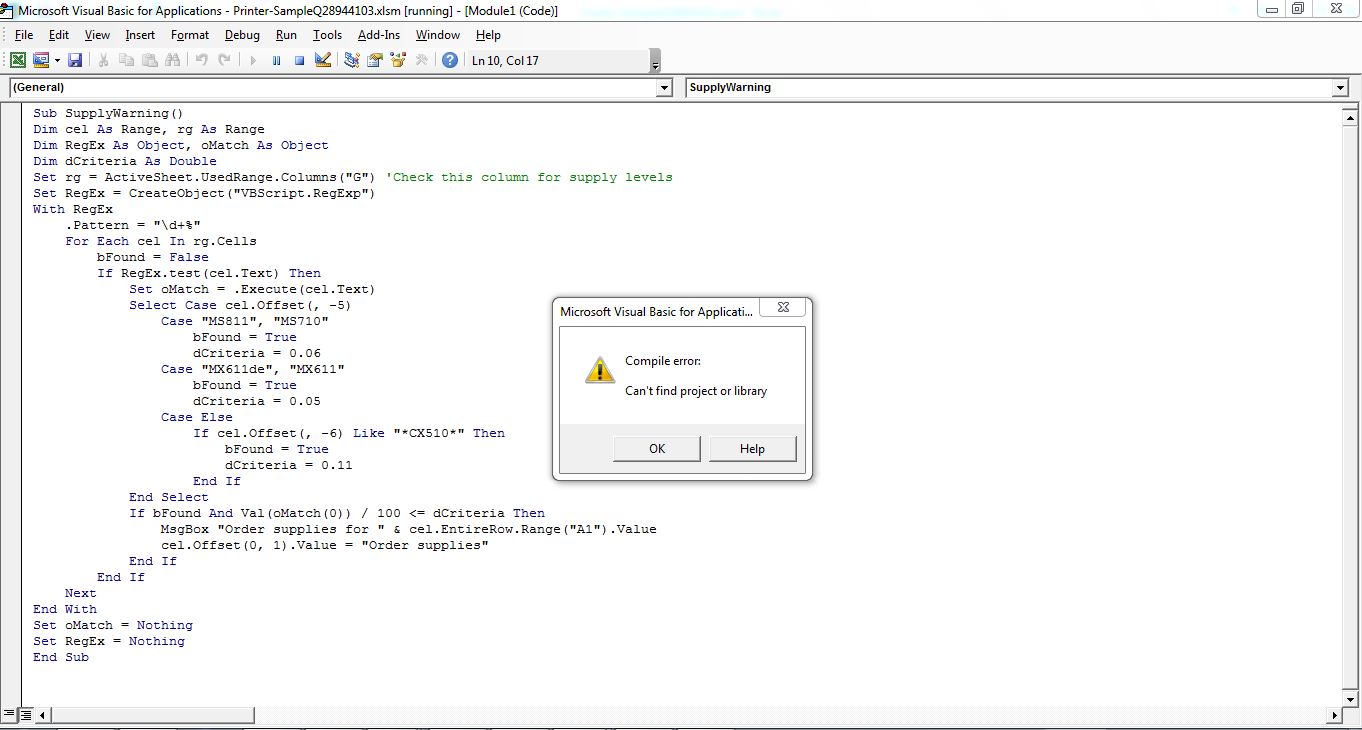This screenshot has width=1362, height=730.
Task: Click the Redo arrow icon
Action: 224,60
